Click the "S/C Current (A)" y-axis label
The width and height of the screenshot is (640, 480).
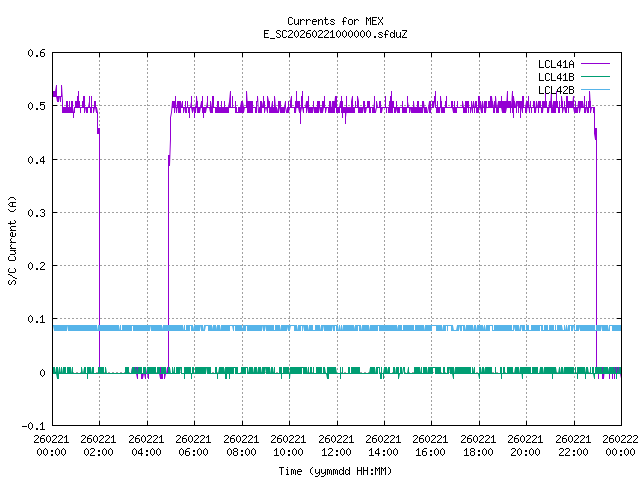[x=13, y=239]
